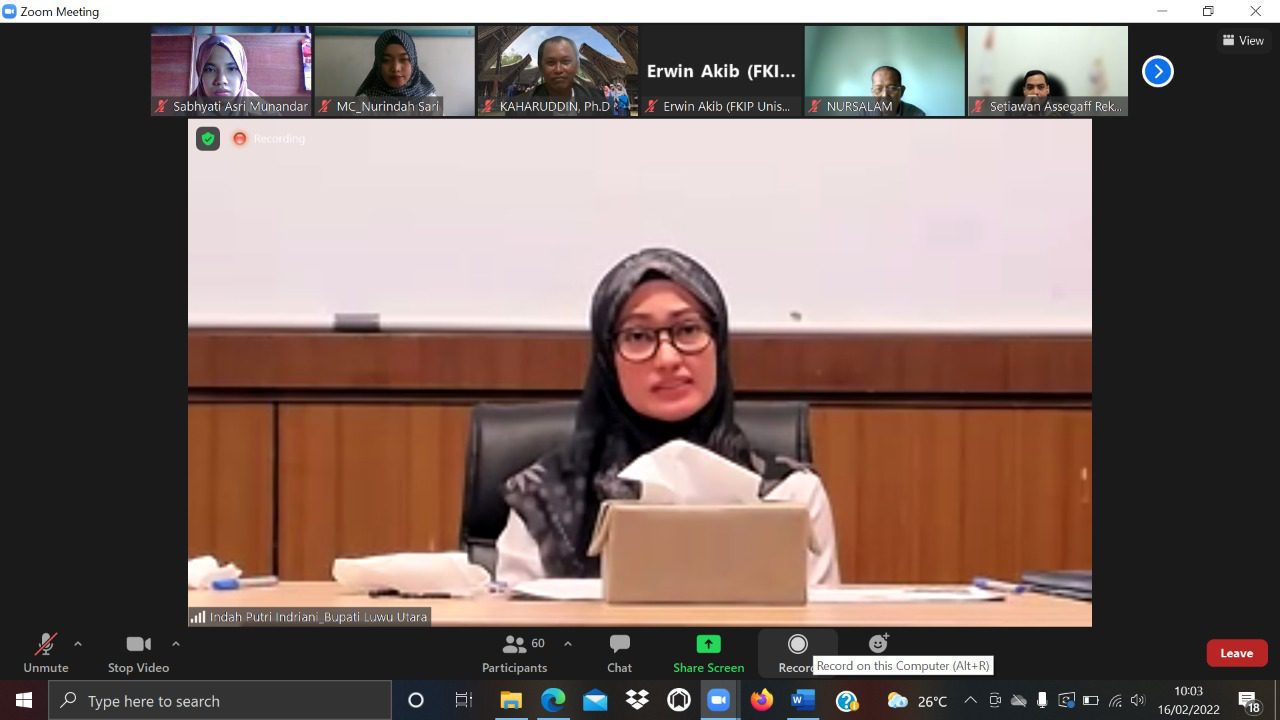This screenshot has height=720, width=1280.
Task: Click the green encryption shield icon
Action: [x=208, y=139]
